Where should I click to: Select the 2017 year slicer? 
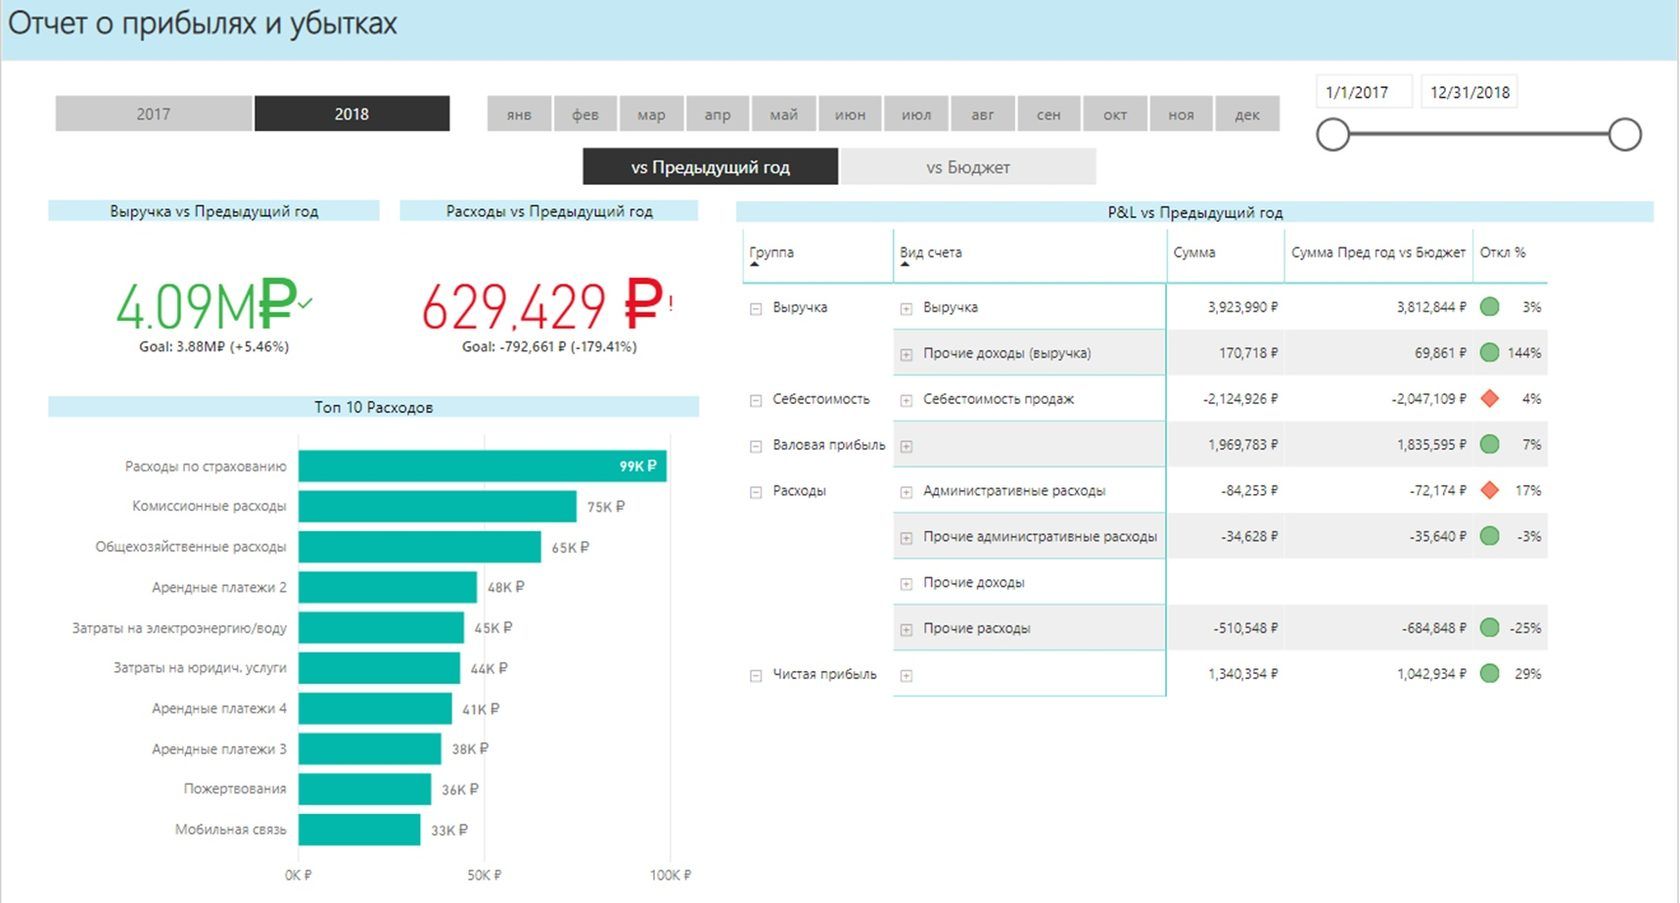[x=153, y=114]
